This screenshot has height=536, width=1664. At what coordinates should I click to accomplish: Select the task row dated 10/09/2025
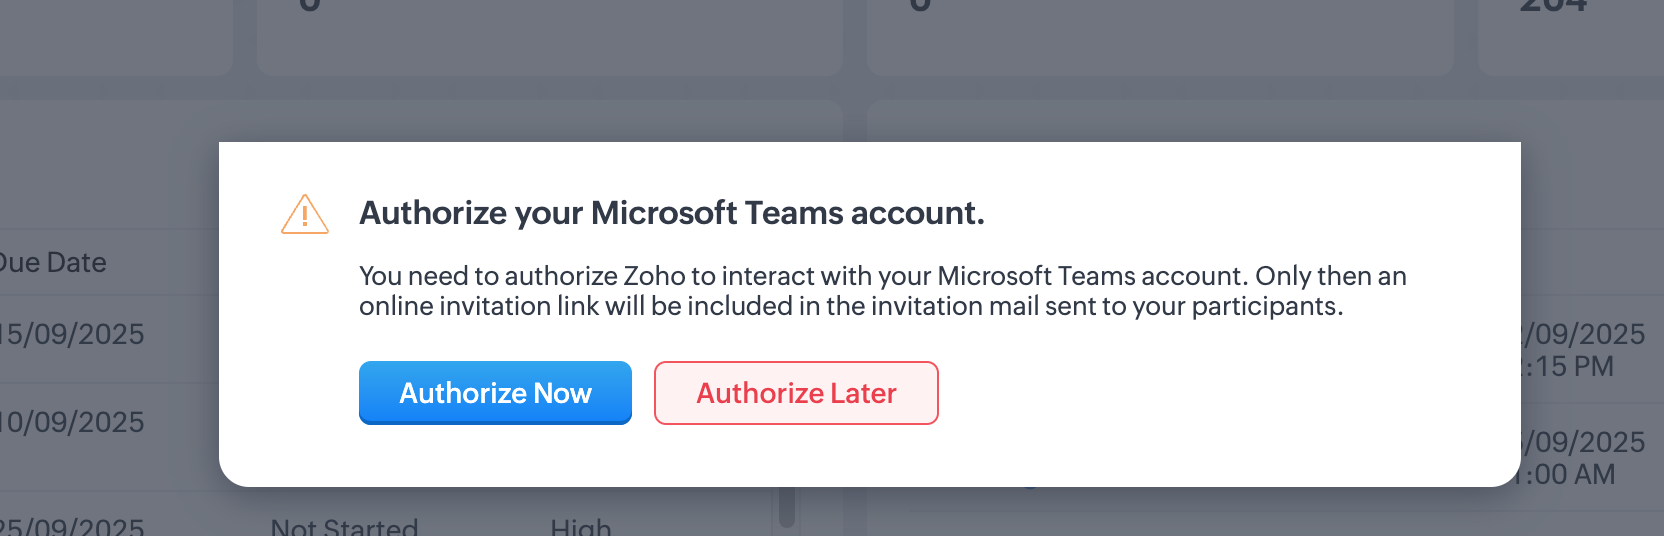click(x=74, y=422)
